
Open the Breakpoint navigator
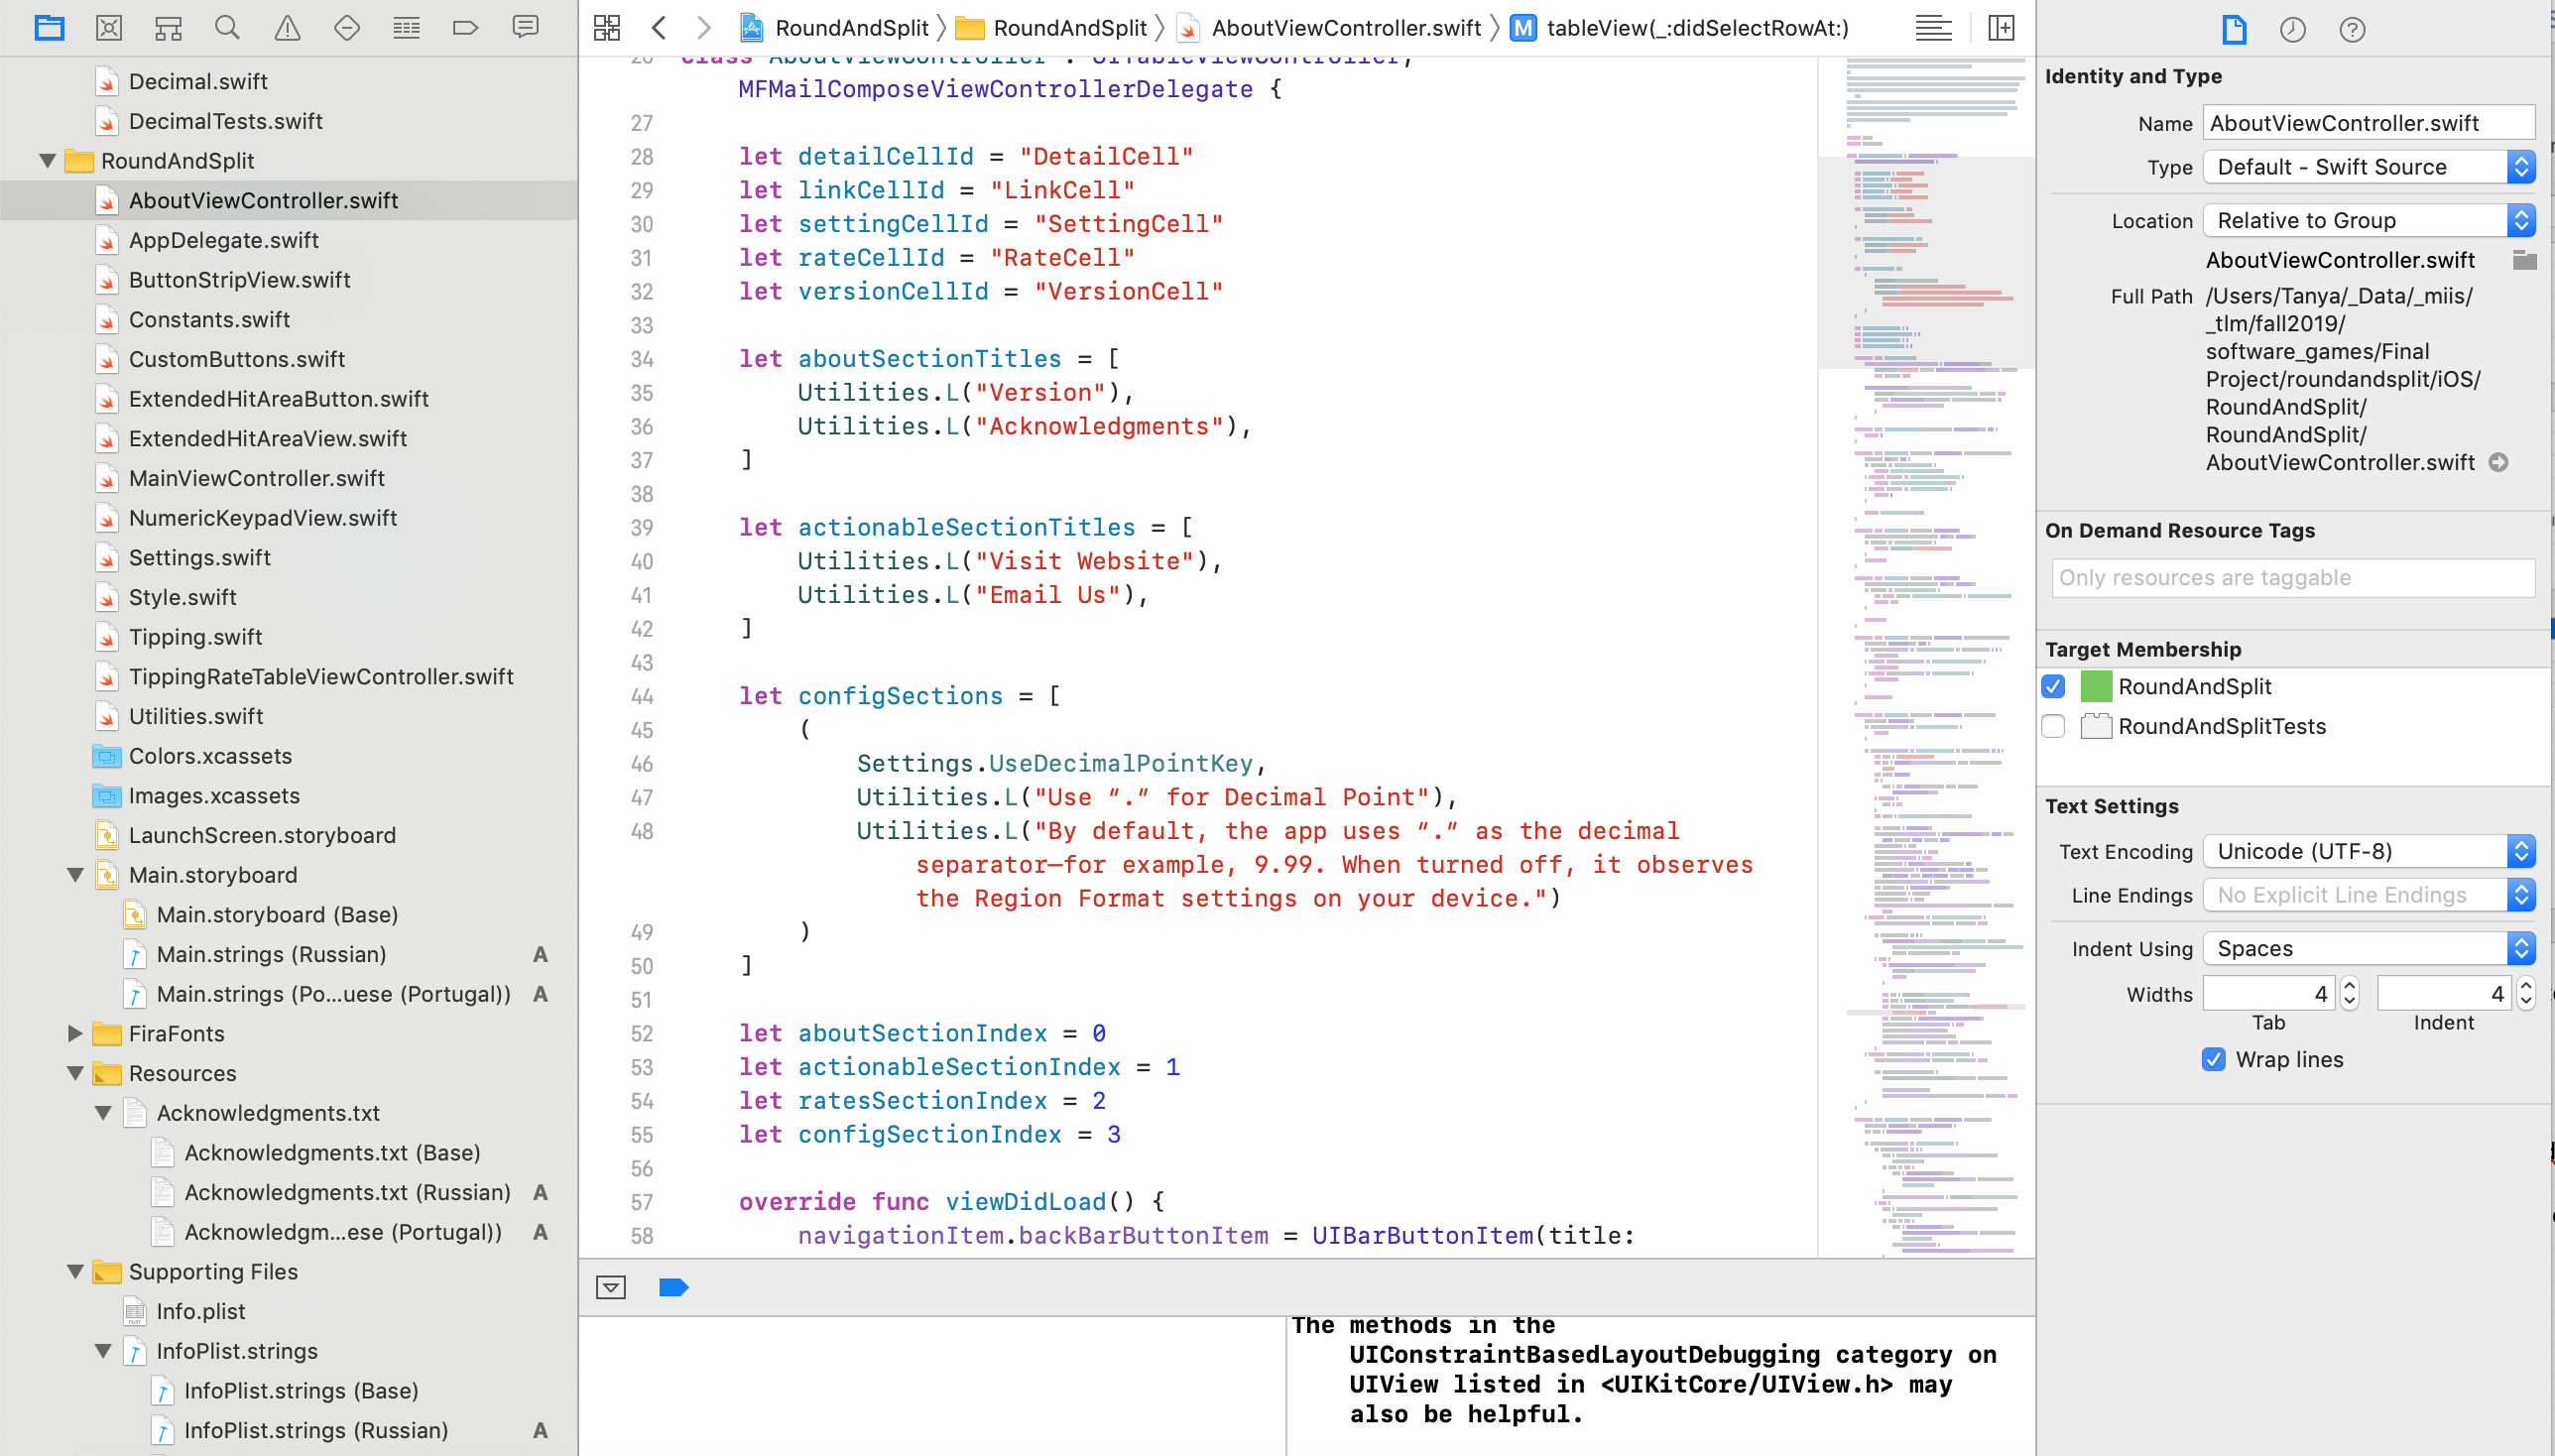(x=466, y=28)
